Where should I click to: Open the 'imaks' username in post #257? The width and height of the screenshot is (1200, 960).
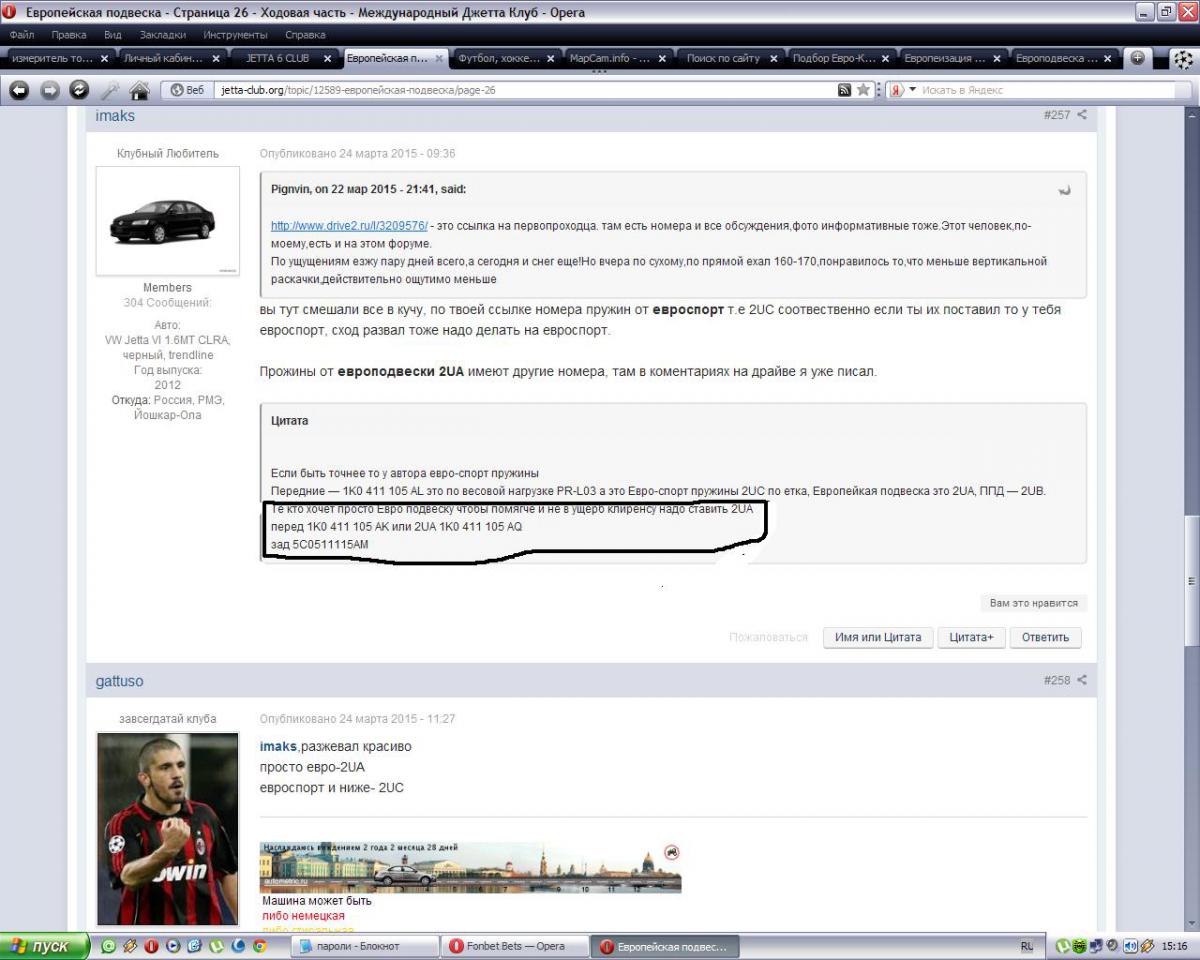tap(115, 116)
